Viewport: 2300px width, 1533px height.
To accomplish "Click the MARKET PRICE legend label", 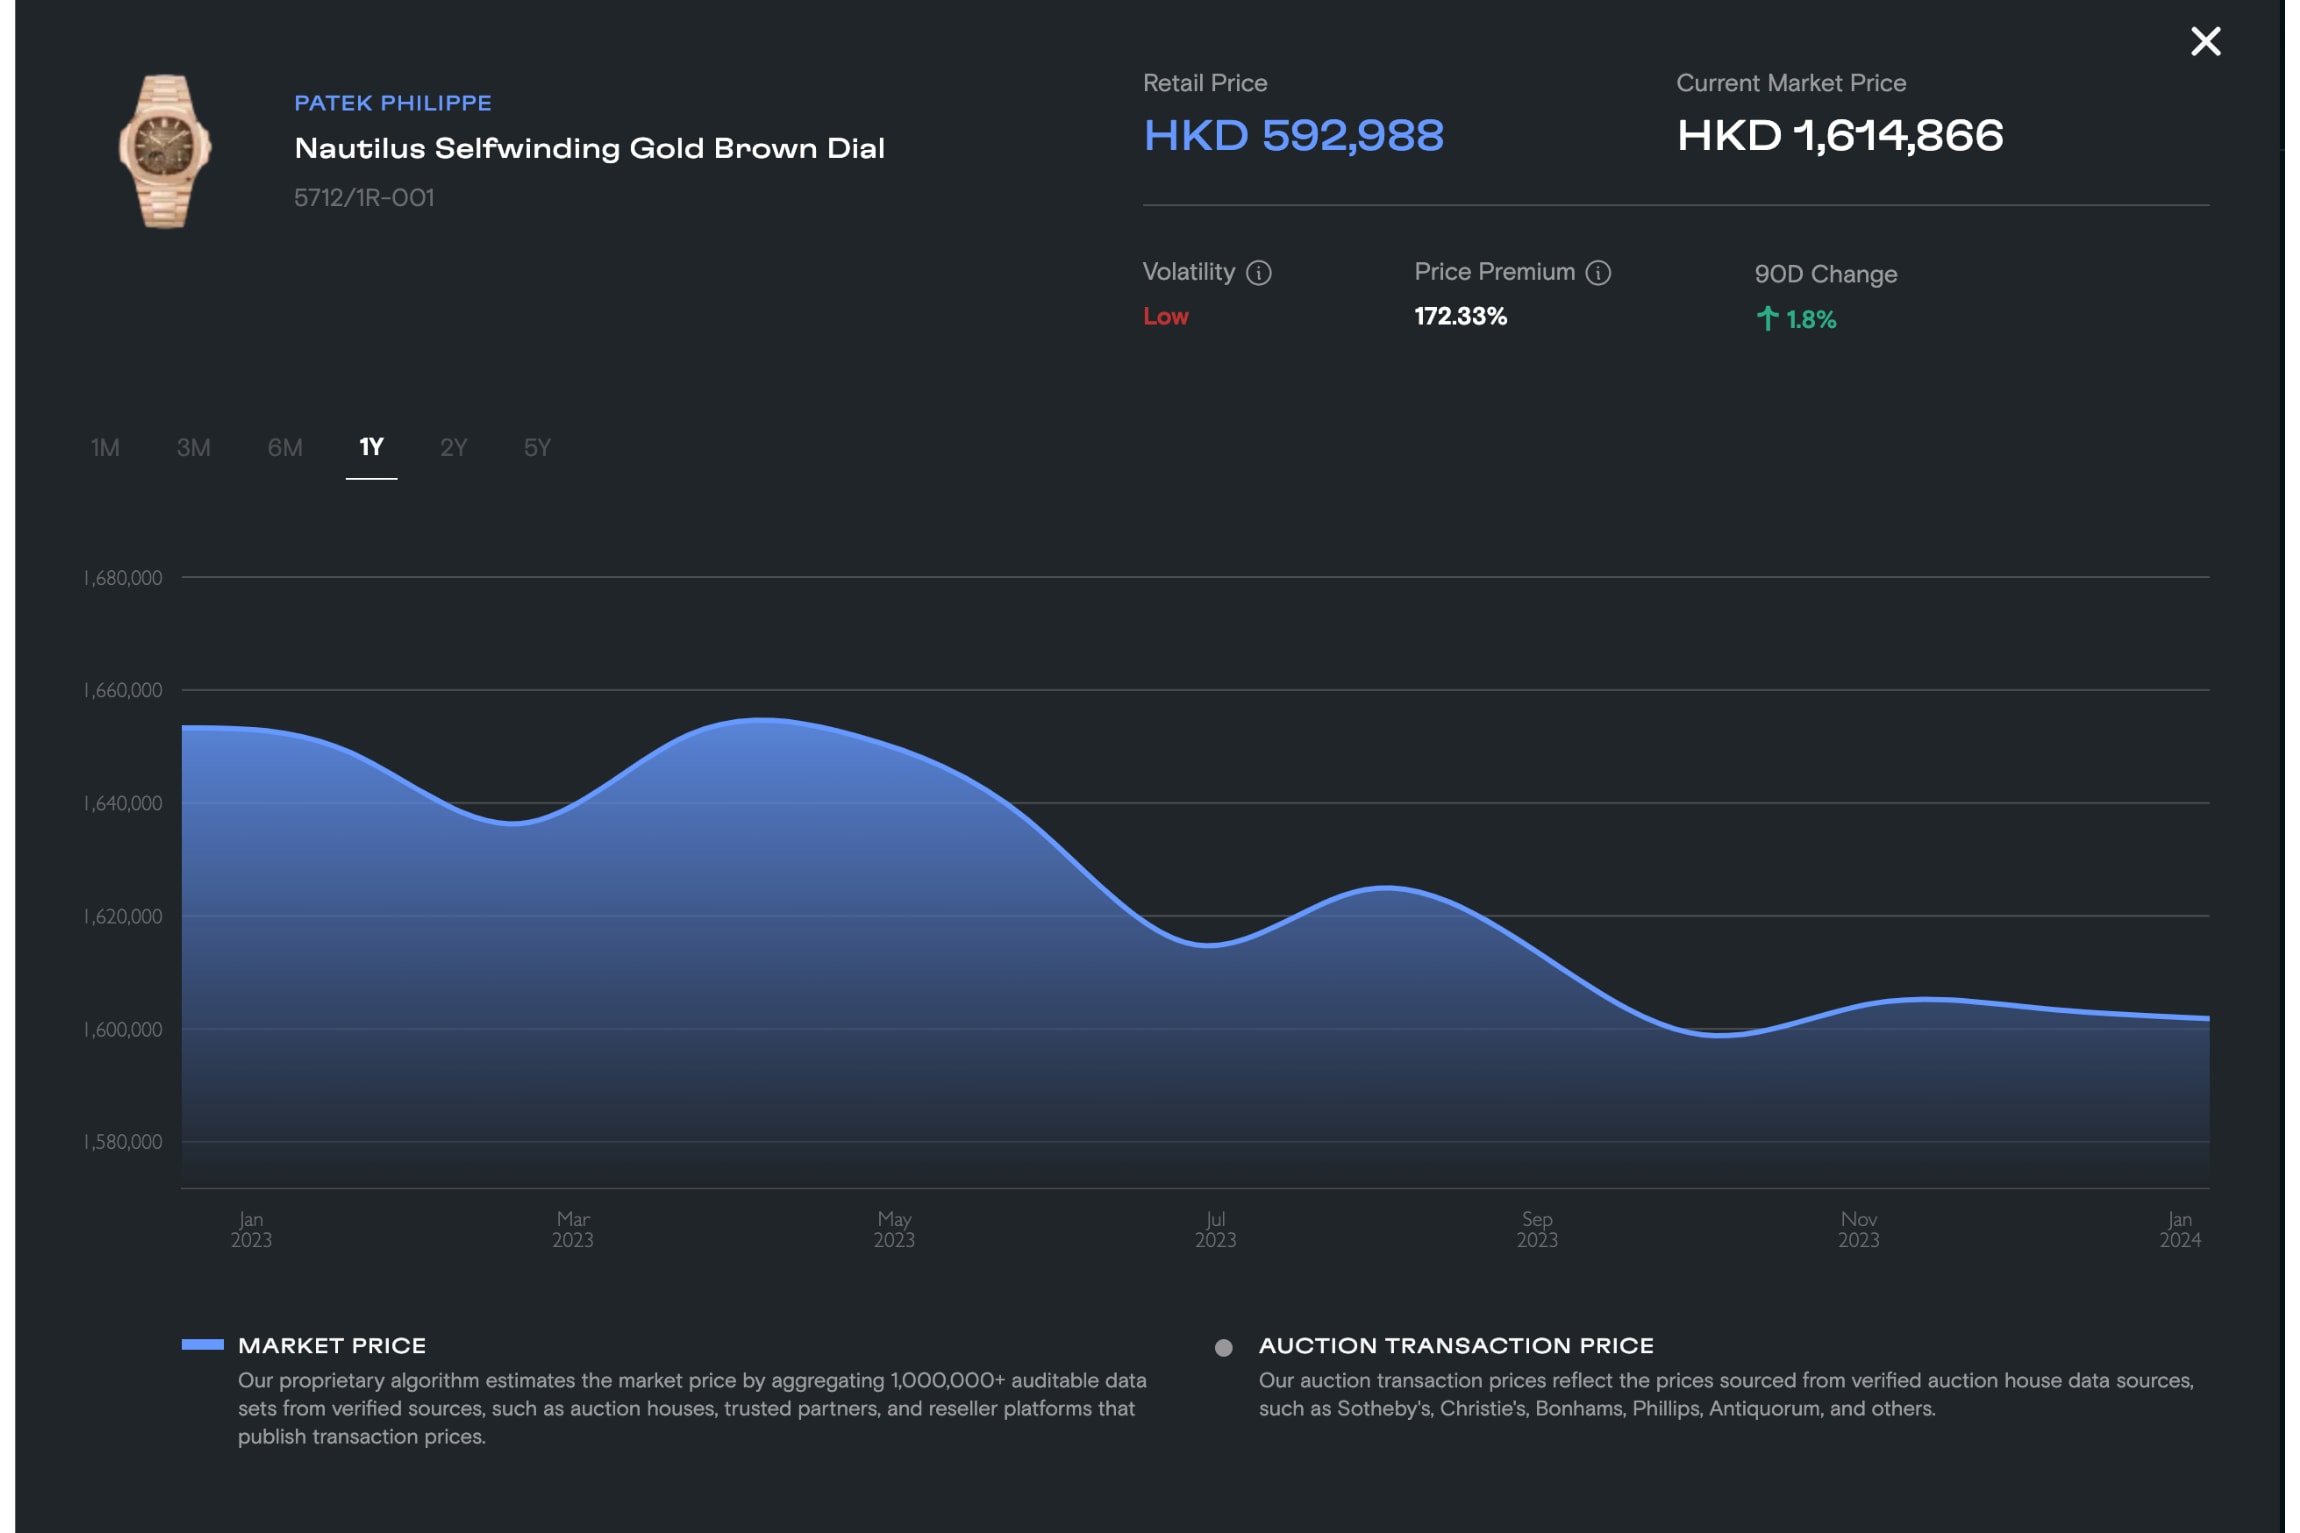I will coord(332,1346).
